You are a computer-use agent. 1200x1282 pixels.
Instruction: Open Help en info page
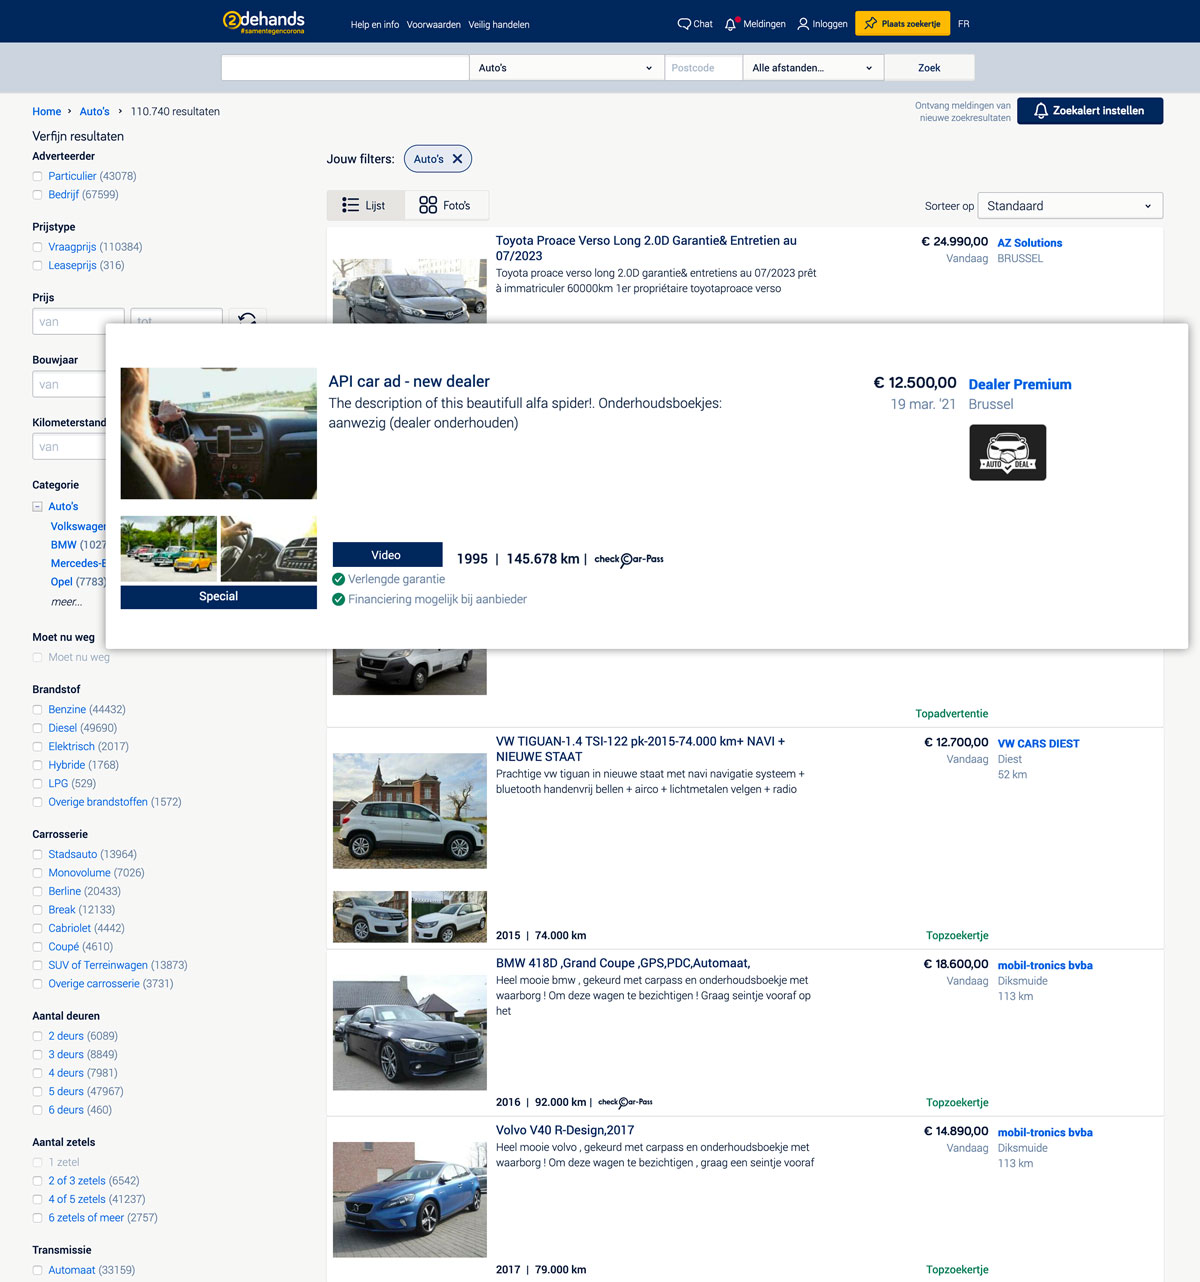375,24
